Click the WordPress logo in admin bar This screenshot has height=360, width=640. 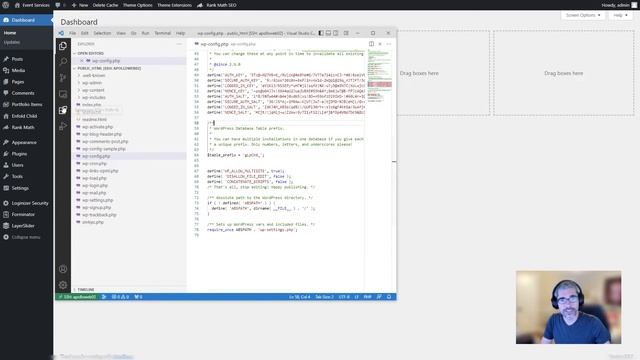point(6,5)
